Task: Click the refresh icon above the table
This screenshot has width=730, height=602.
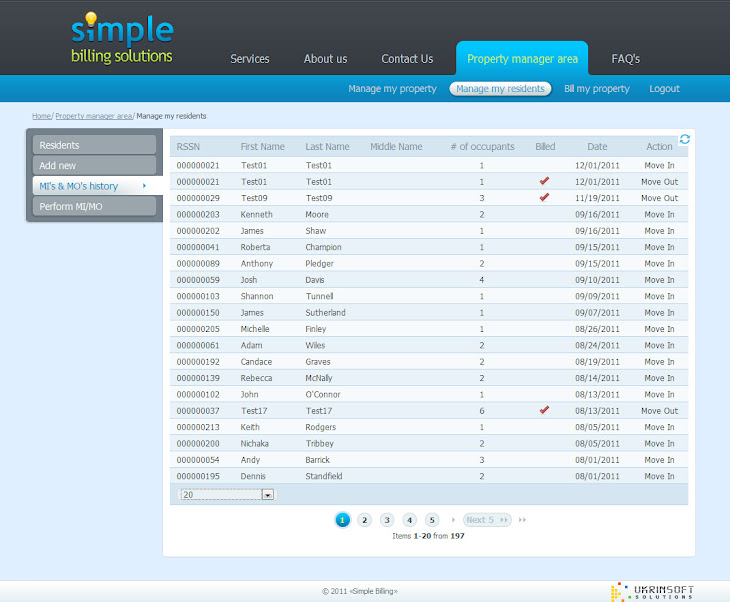Action: 684,139
